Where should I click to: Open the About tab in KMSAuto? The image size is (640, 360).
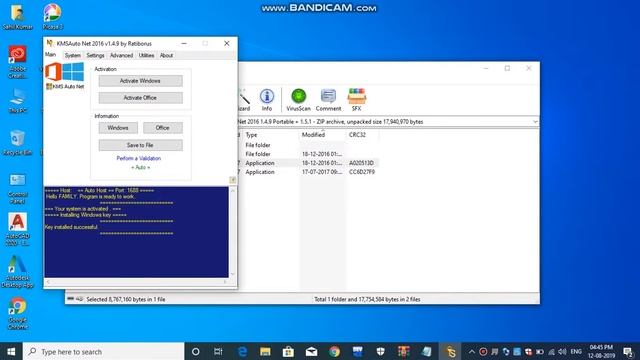pyautogui.click(x=166, y=55)
